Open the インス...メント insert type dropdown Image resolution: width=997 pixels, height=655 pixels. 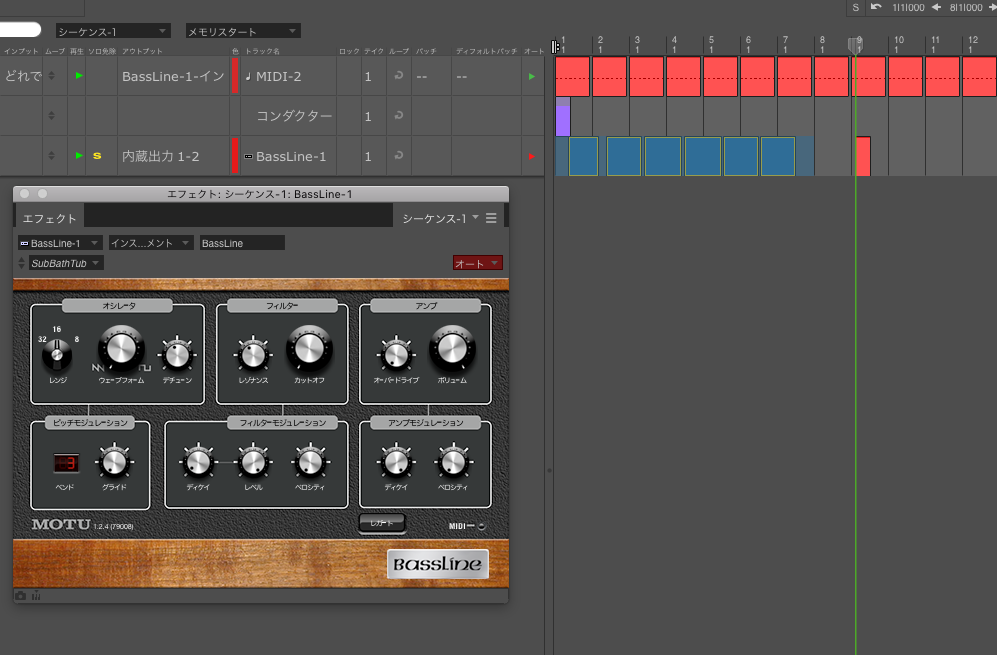pyautogui.click(x=151, y=243)
